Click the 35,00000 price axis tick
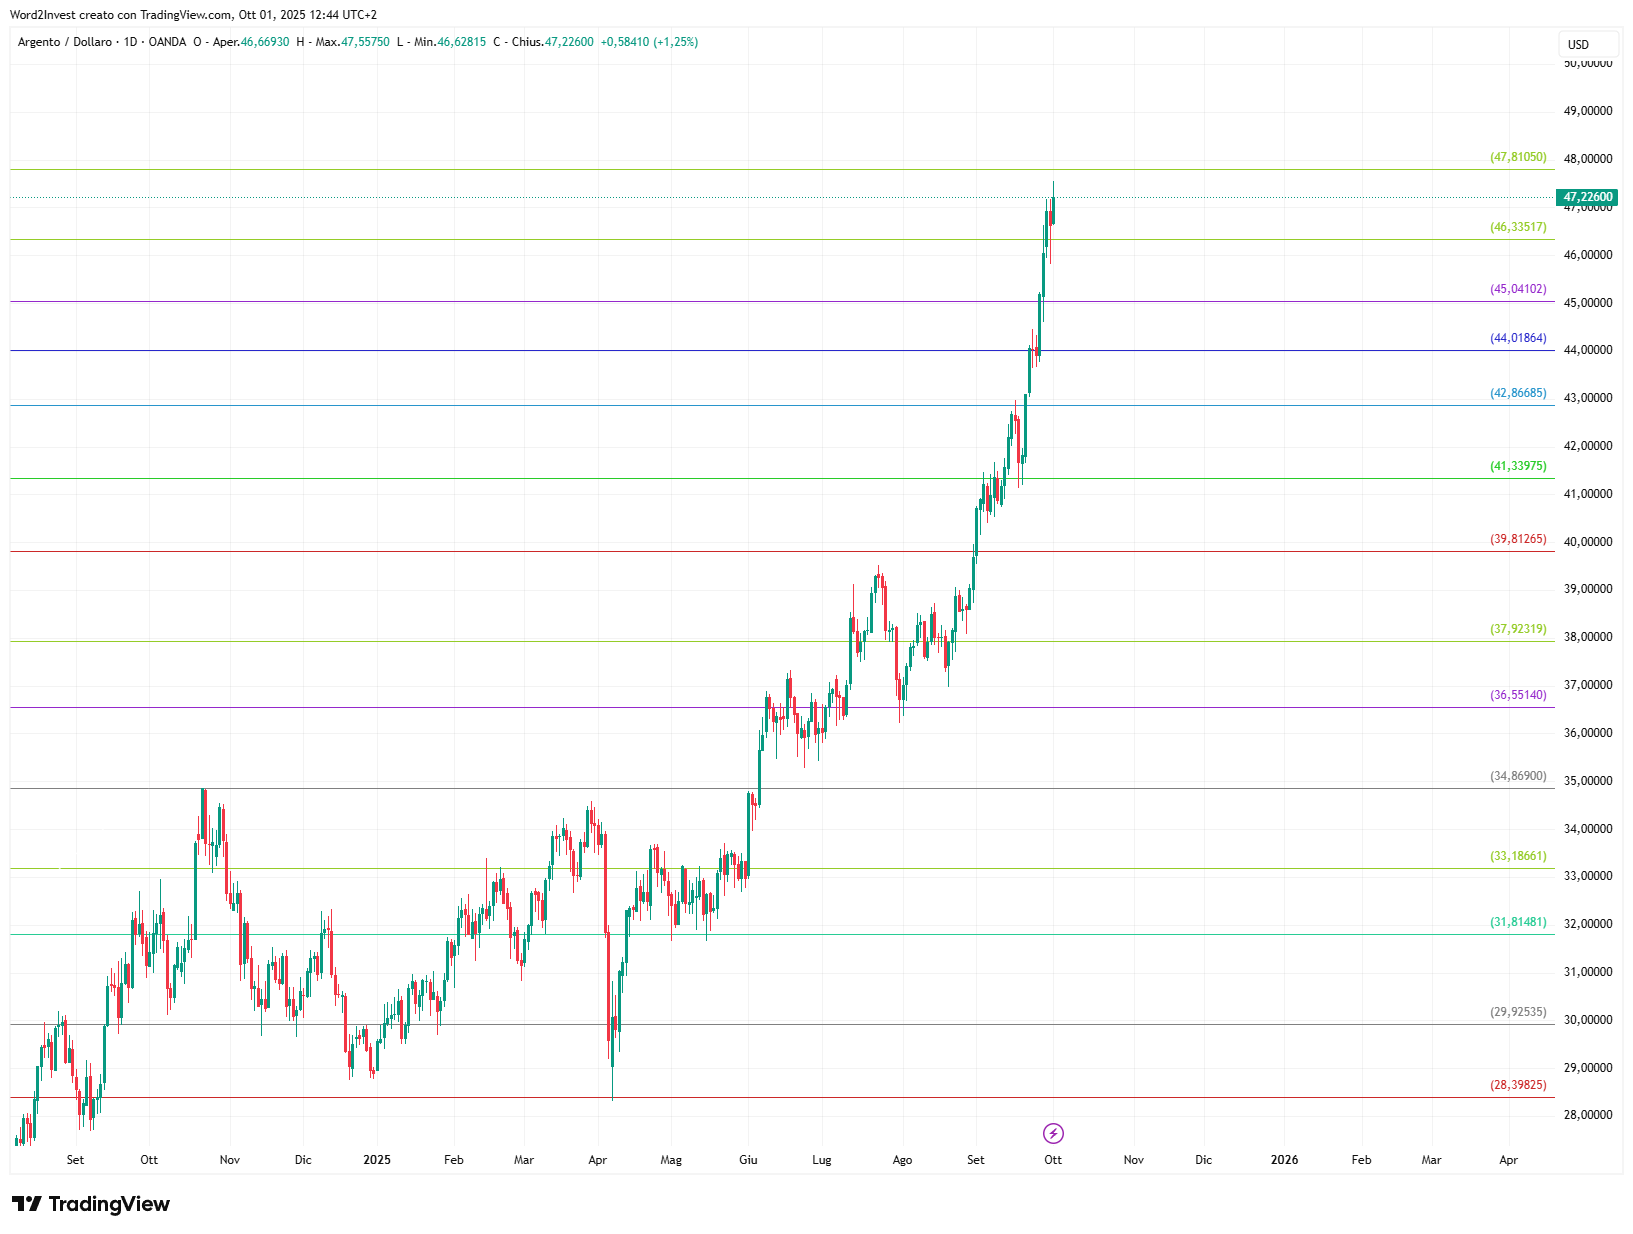The width and height of the screenshot is (1633, 1234). (1588, 781)
